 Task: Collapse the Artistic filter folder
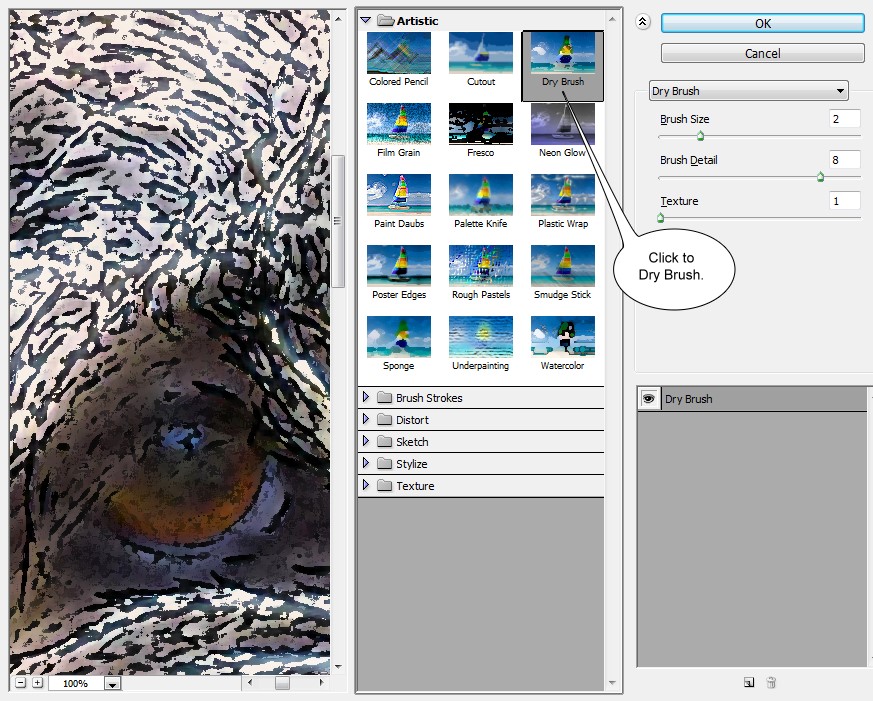pyautogui.click(x=366, y=20)
